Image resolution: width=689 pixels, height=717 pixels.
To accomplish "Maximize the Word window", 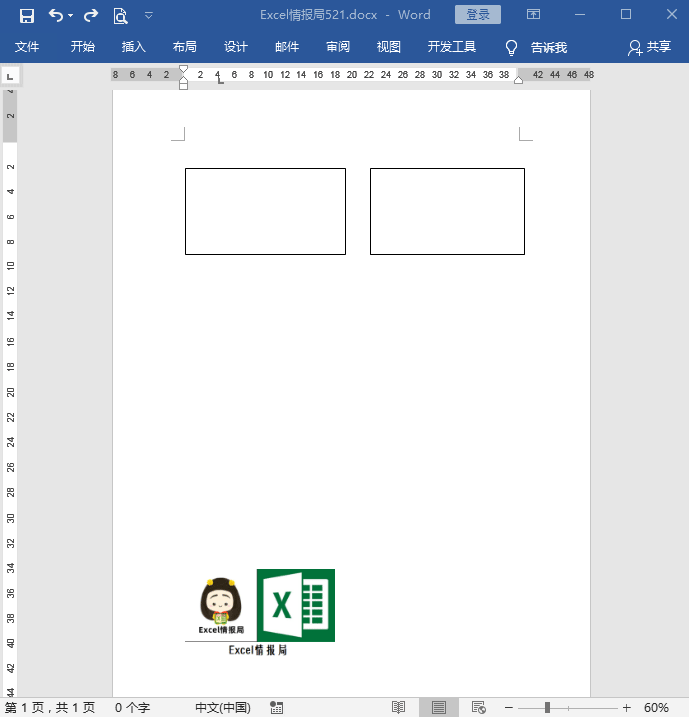I will click(x=626, y=15).
